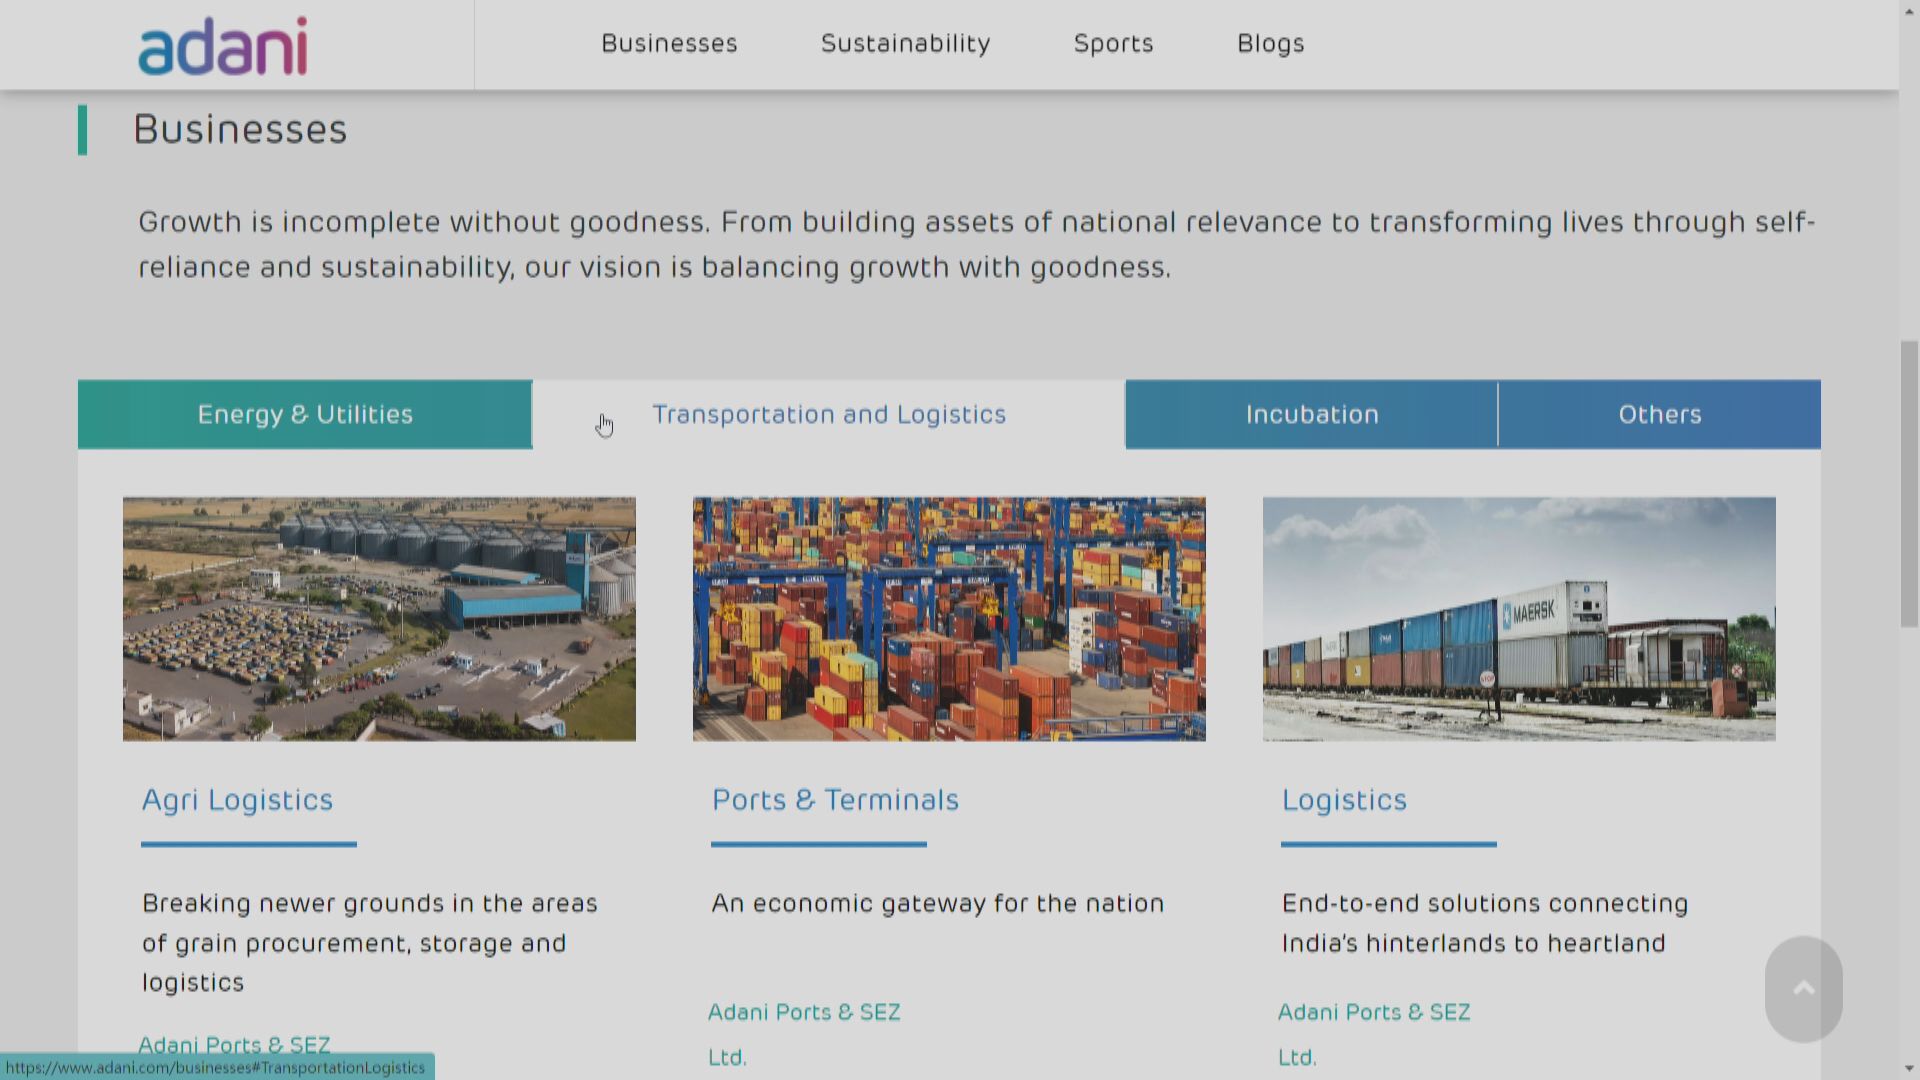1920x1080 pixels.
Task: Open the Others tab
Action: (1659, 414)
